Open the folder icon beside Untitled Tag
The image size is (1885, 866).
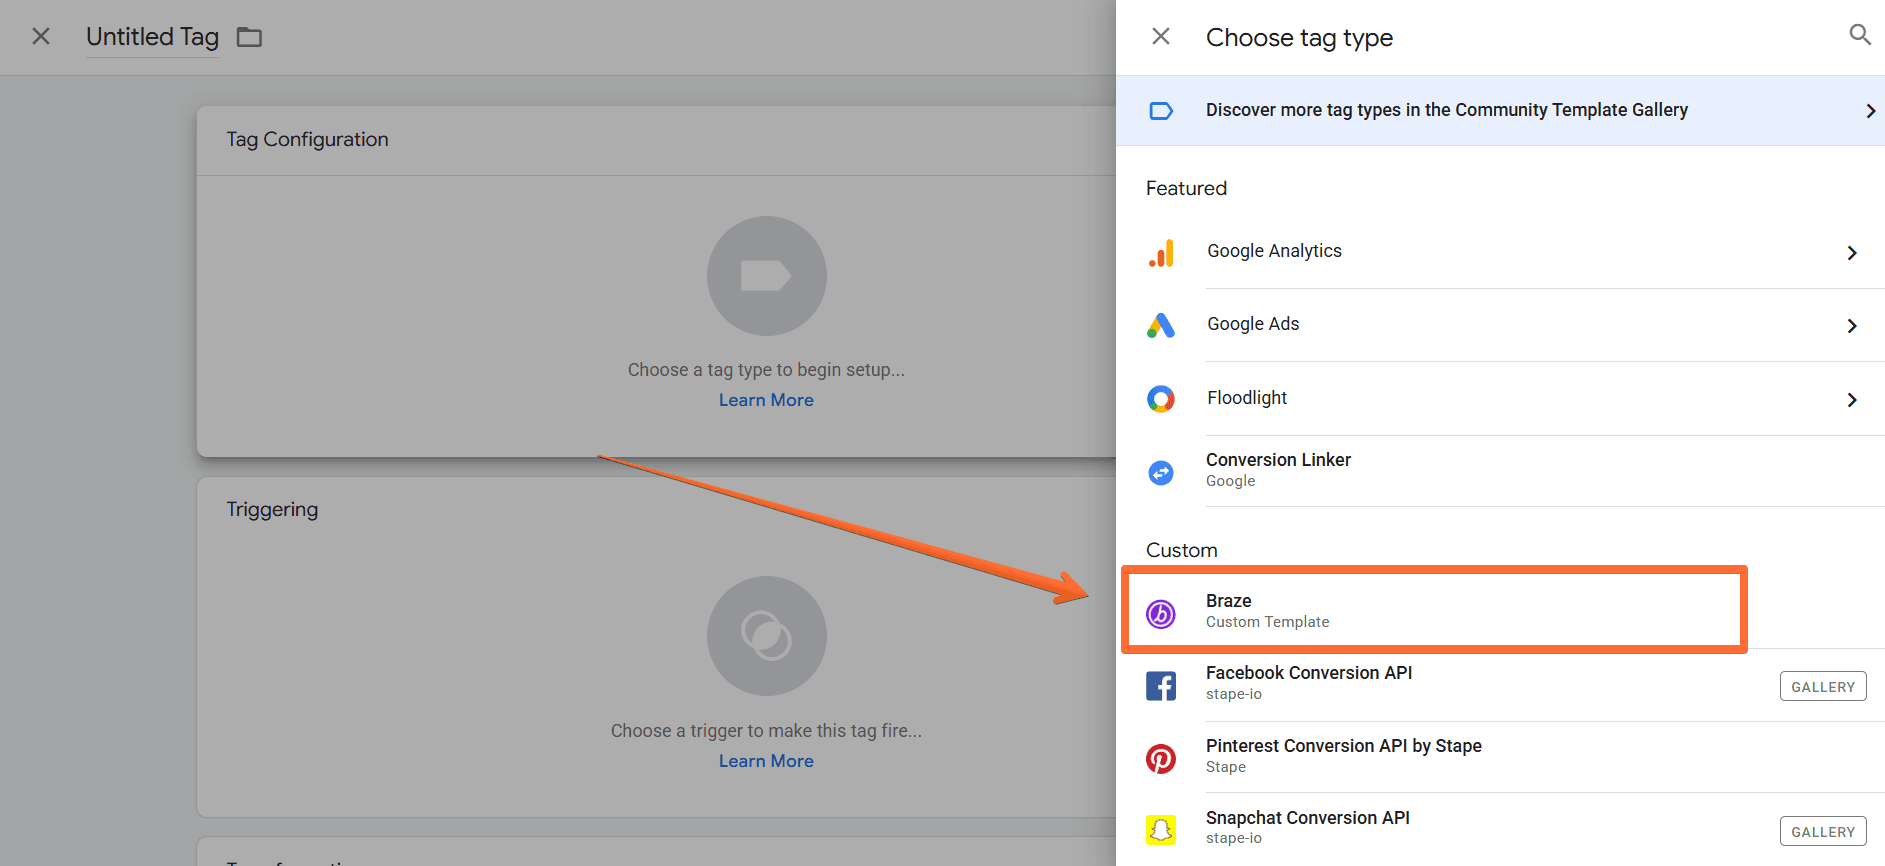[249, 38]
